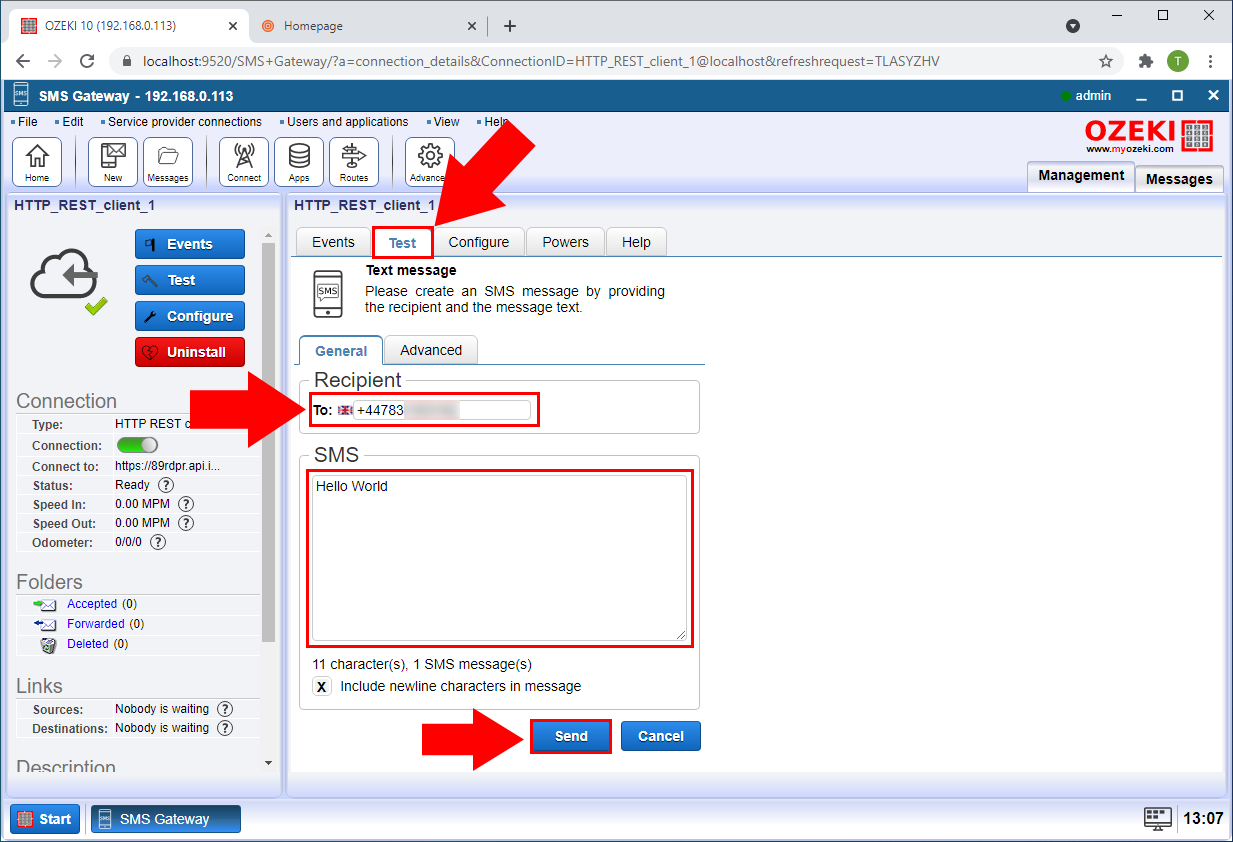Click the browser Extensions puzzle icon
Screen dimensions: 1233x842
[x=1146, y=61]
